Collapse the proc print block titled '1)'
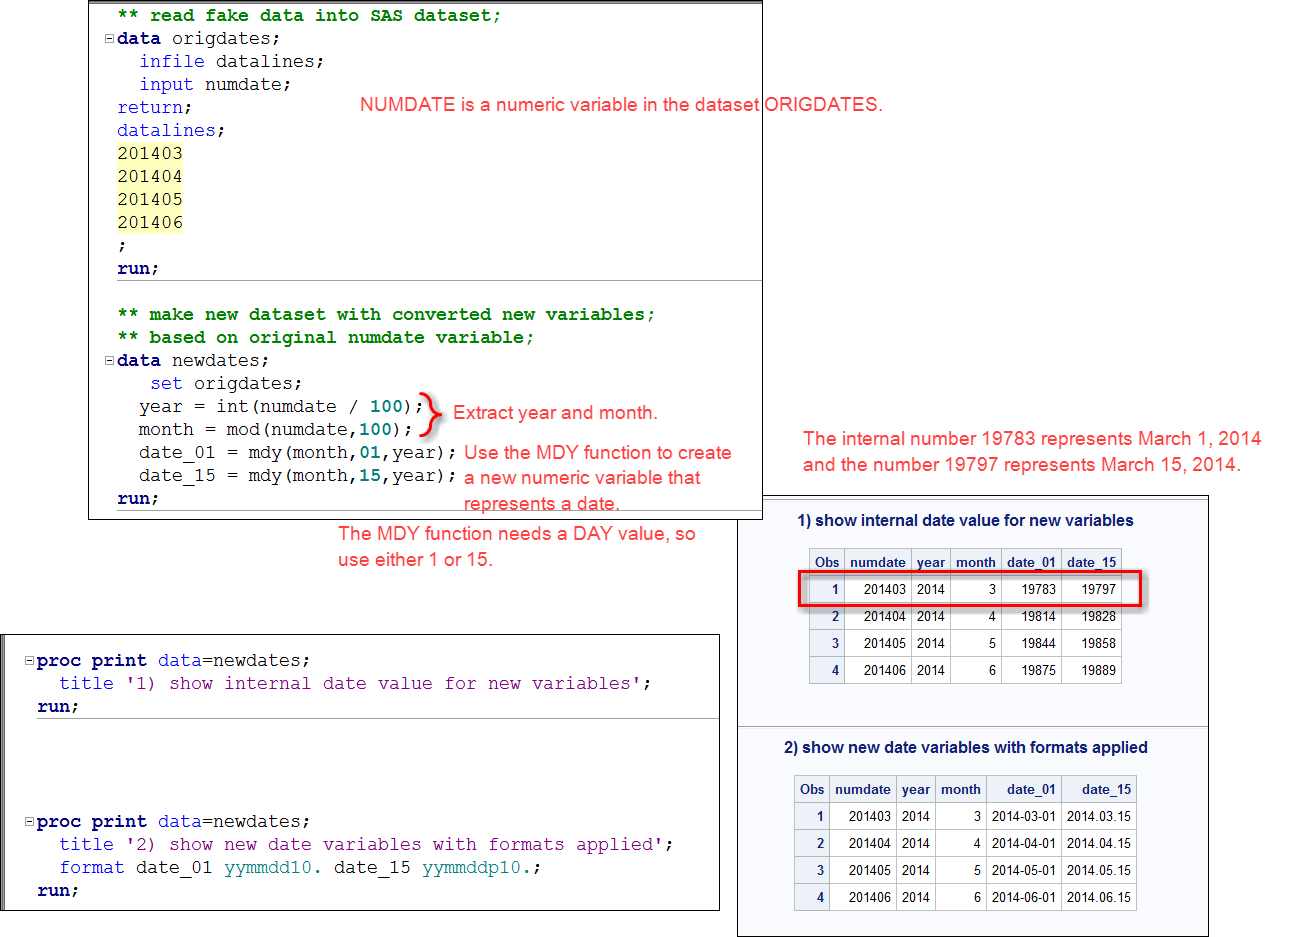Viewport: 1307px width, 937px height. coord(29,661)
